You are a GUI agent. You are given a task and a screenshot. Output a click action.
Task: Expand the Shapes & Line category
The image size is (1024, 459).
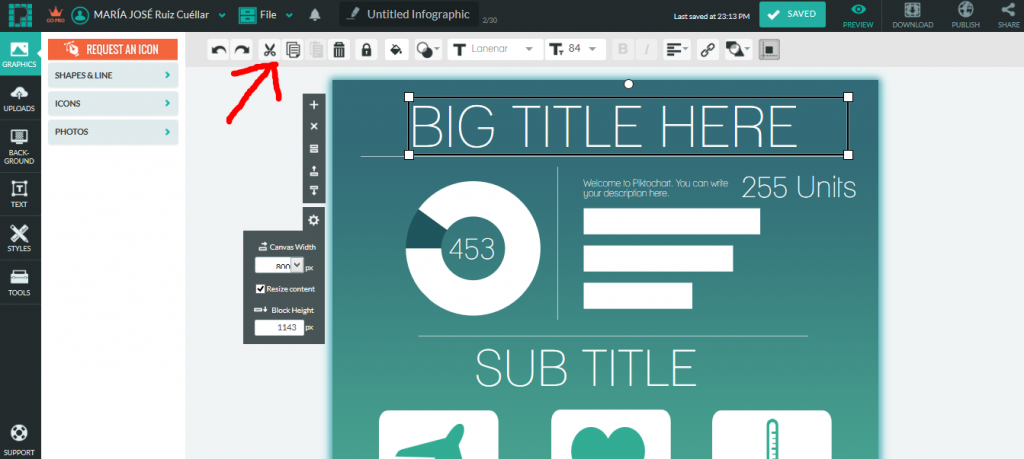(113, 75)
